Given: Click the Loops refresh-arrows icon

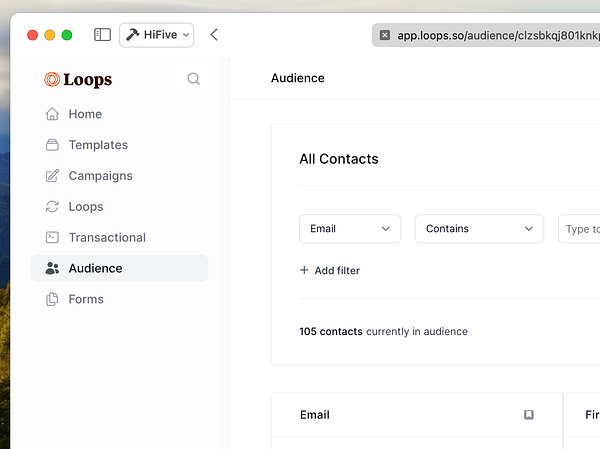Looking at the screenshot, I should (x=53, y=207).
